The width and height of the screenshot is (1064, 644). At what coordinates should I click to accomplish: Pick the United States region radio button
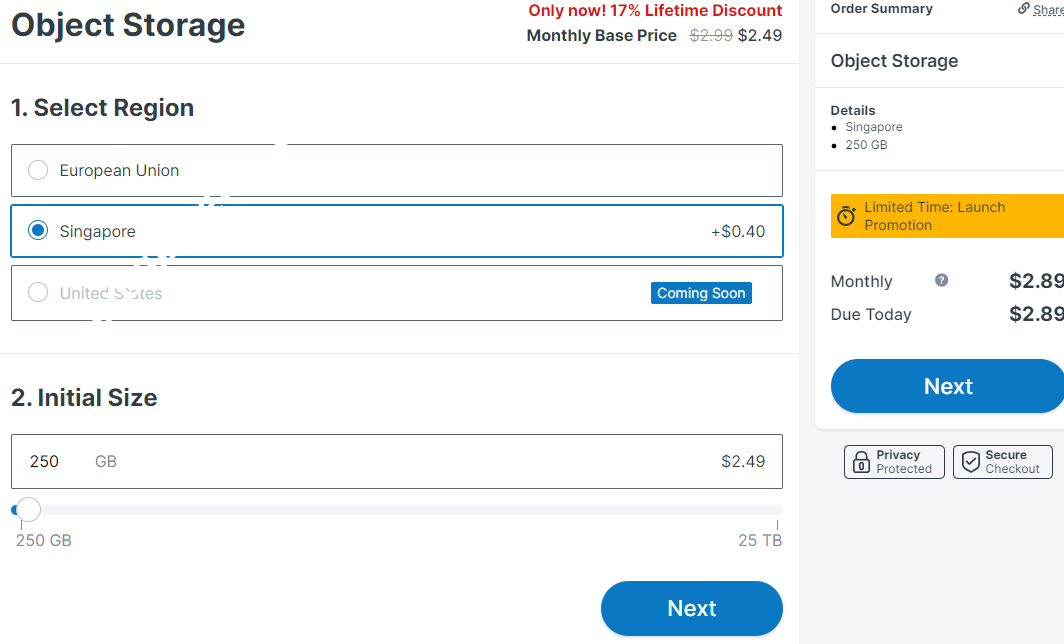(x=38, y=292)
